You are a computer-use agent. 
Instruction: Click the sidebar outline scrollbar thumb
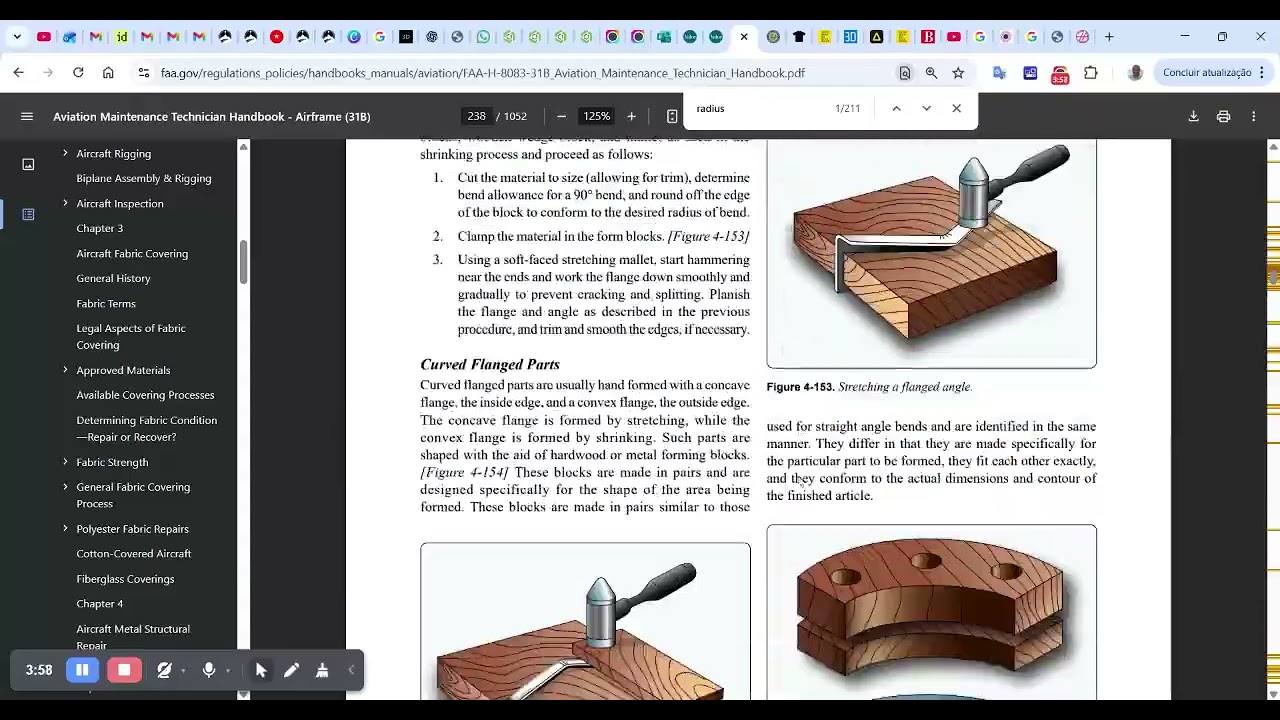tap(243, 262)
